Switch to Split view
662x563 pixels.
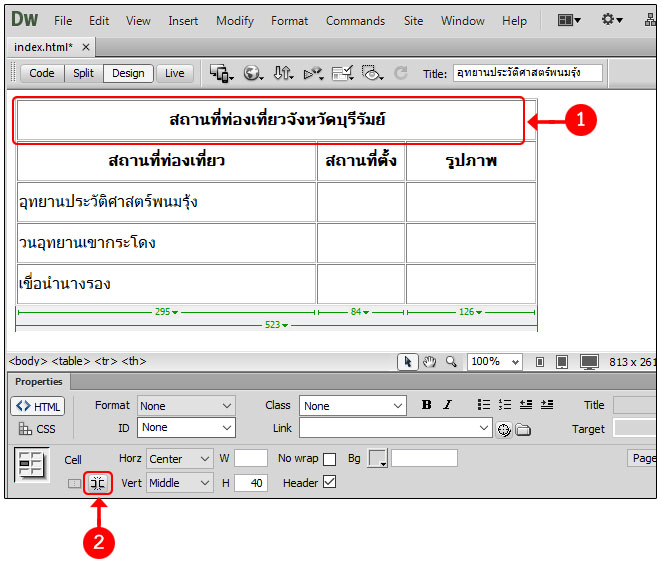(x=84, y=73)
